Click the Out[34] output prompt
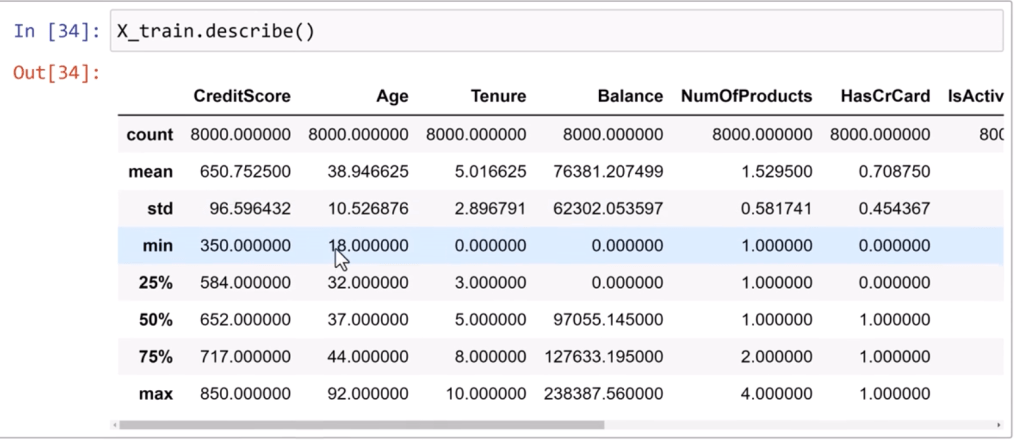This screenshot has width=1024, height=444. pyautogui.click(x=56, y=72)
